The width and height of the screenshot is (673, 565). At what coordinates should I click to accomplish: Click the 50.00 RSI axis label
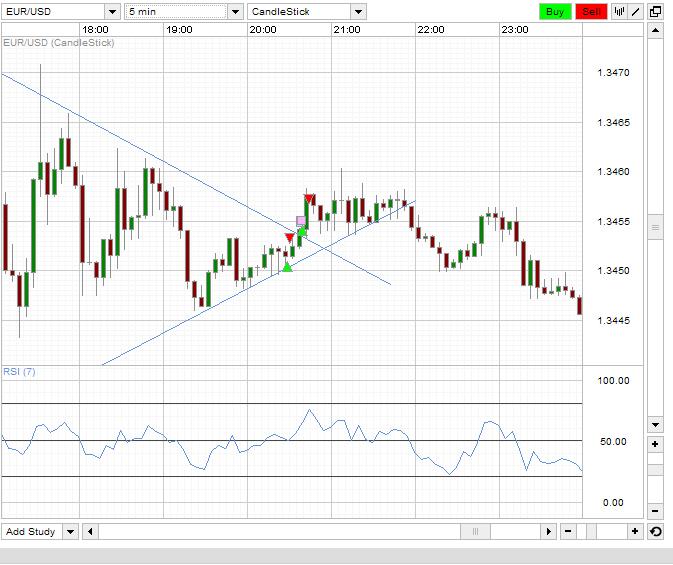pos(613,441)
